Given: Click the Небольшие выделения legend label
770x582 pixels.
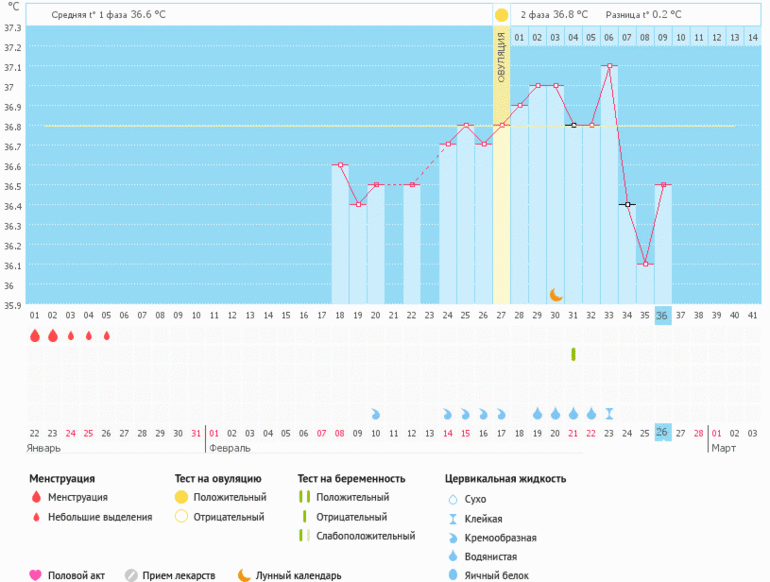Looking at the screenshot, I should pyautogui.click(x=100, y=517).
